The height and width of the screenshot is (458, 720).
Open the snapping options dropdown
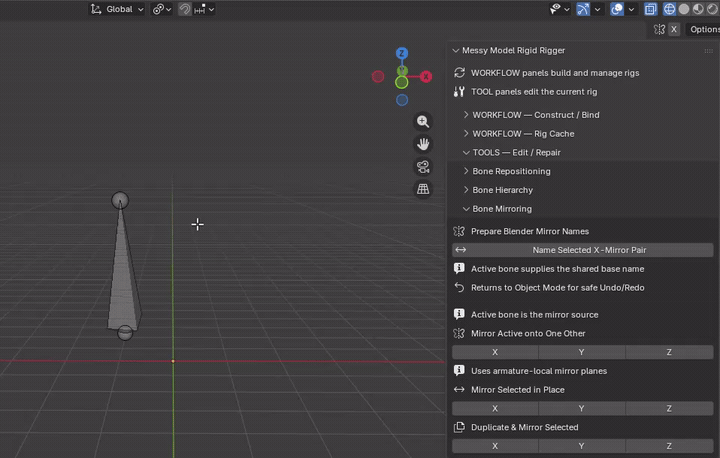[204, 9]
